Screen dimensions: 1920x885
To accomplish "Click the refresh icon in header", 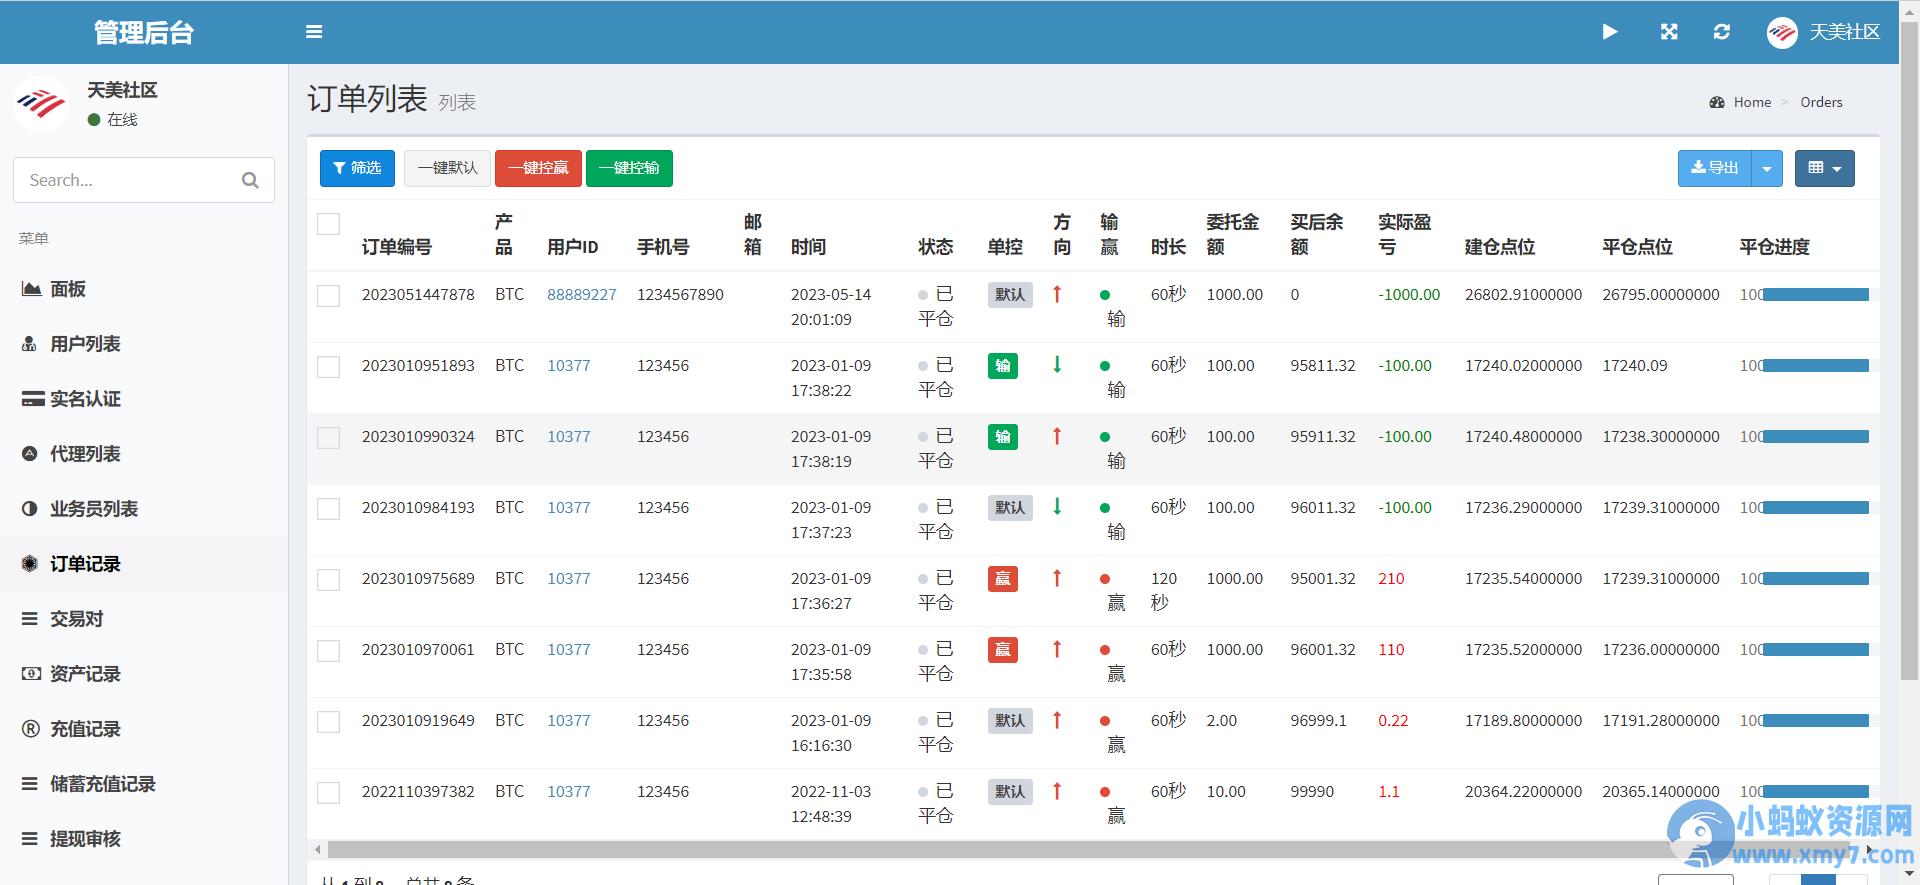I will [x=1721, y=32].
